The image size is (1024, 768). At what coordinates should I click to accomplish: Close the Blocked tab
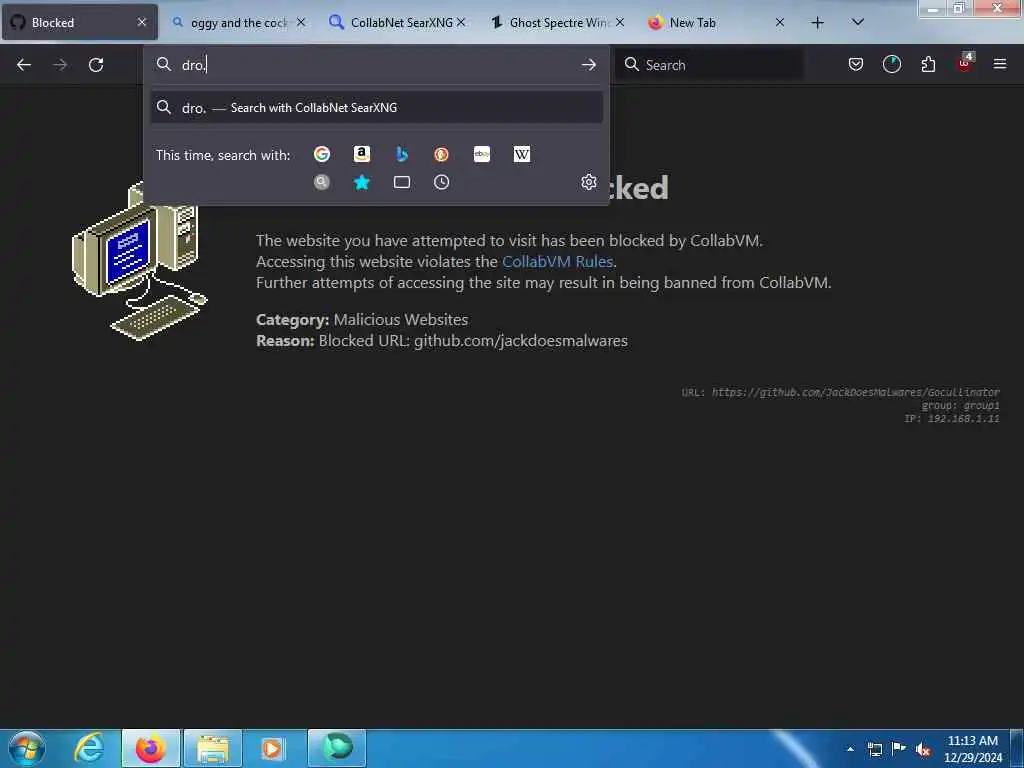tap(142, 22)
